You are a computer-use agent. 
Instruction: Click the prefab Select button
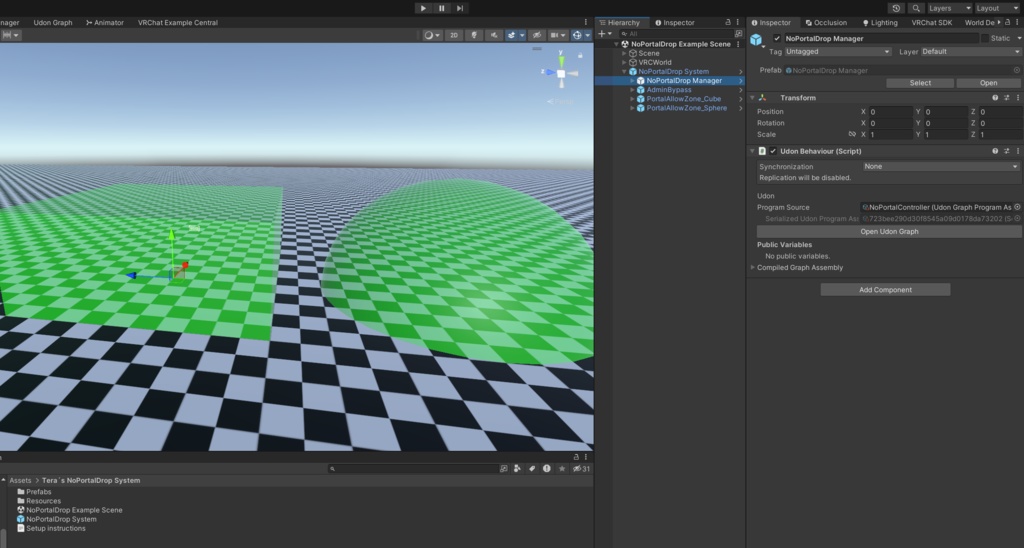920,83
